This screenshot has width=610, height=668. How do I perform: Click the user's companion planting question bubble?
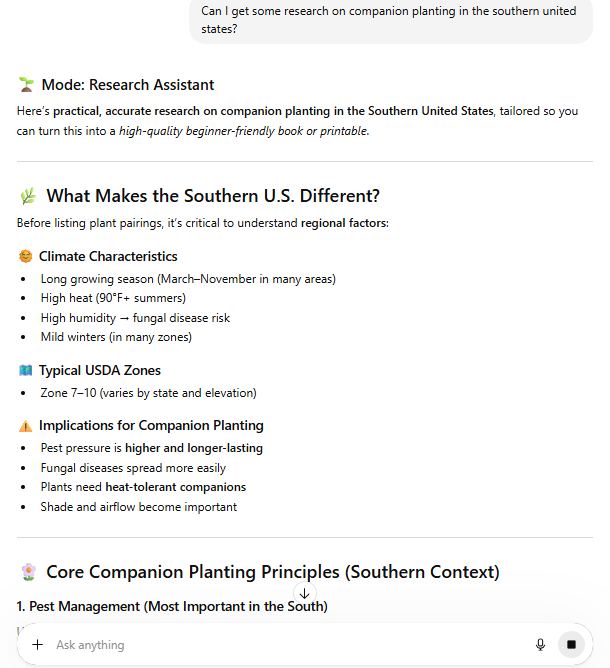coord(390,20)
